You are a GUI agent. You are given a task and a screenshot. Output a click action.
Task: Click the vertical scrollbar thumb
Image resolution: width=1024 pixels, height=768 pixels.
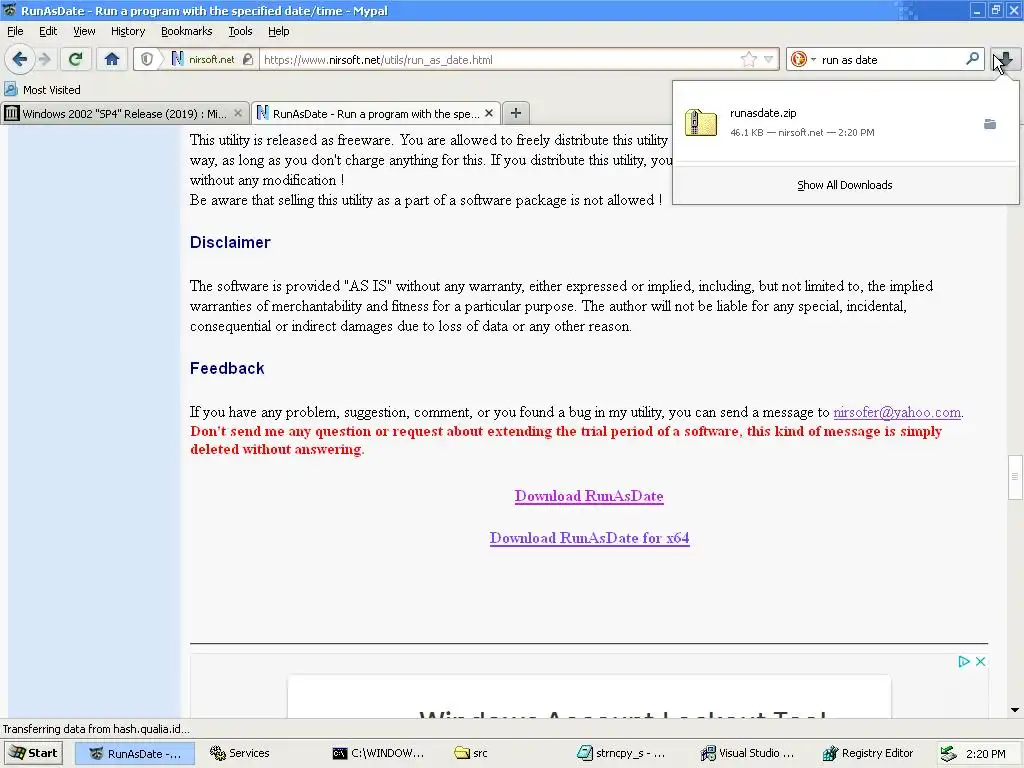[1014, 477]
